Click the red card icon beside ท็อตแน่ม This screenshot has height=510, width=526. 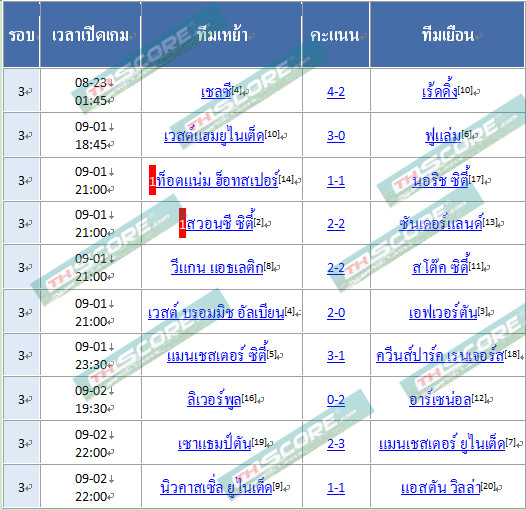tap(152, 180)
